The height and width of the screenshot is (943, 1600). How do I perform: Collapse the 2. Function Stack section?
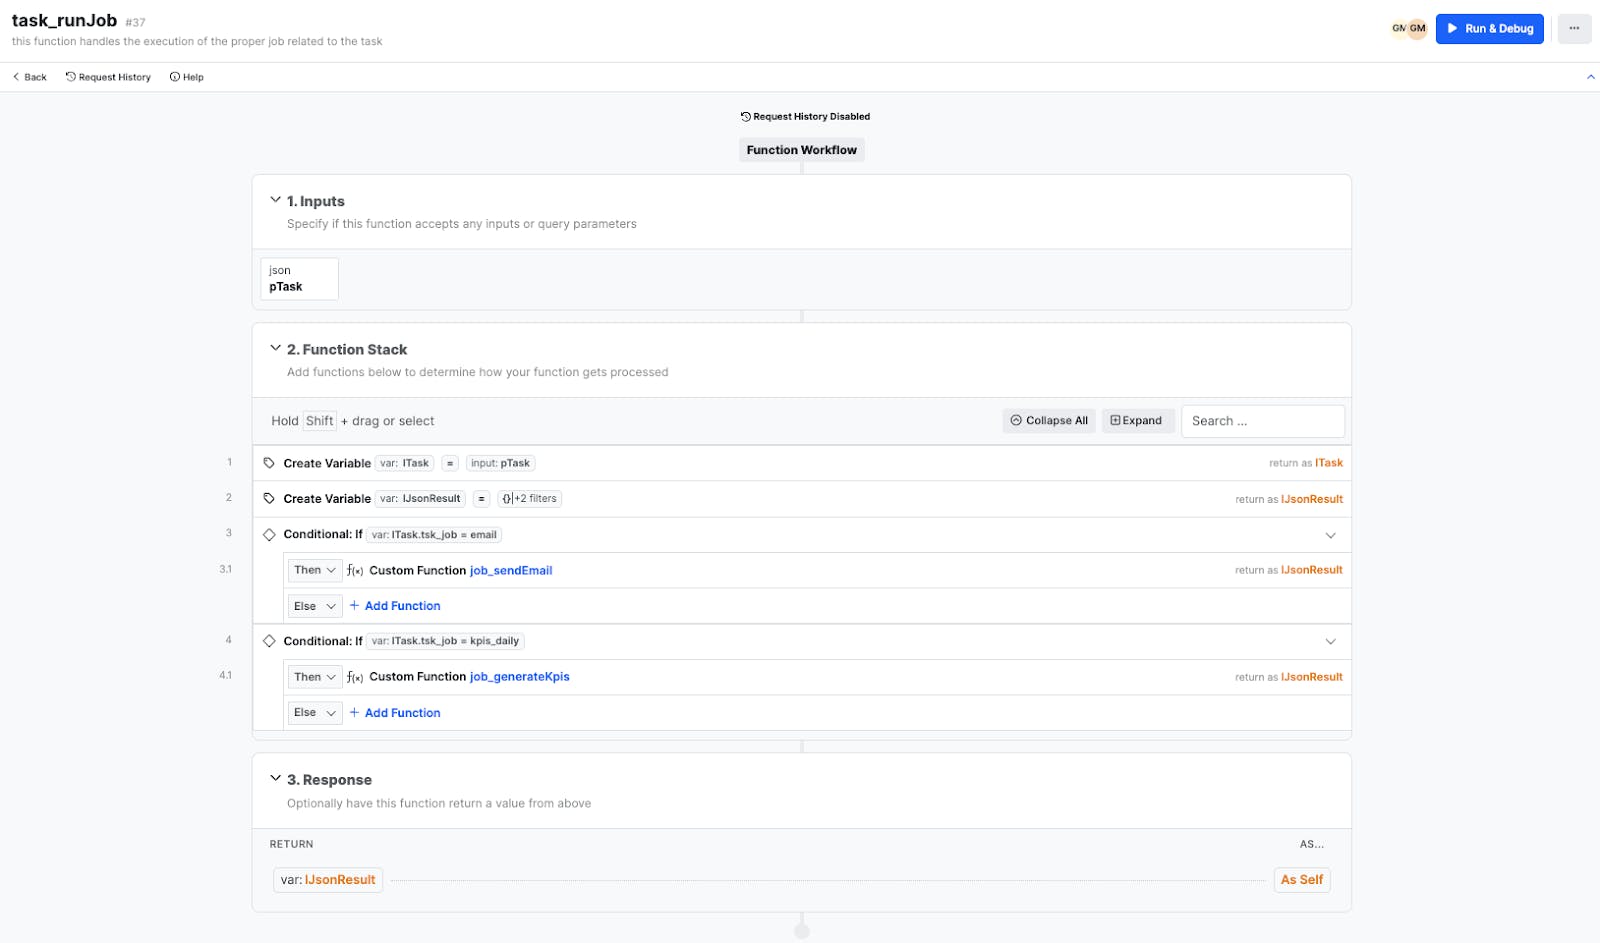coord(275,348)
